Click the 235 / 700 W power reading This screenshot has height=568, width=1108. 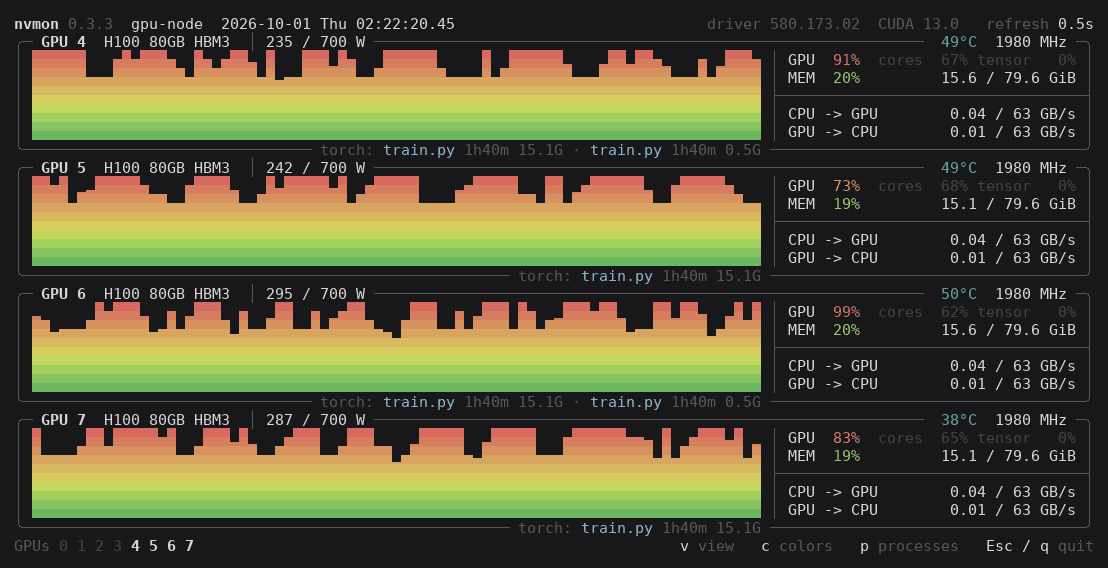(315, 42)
